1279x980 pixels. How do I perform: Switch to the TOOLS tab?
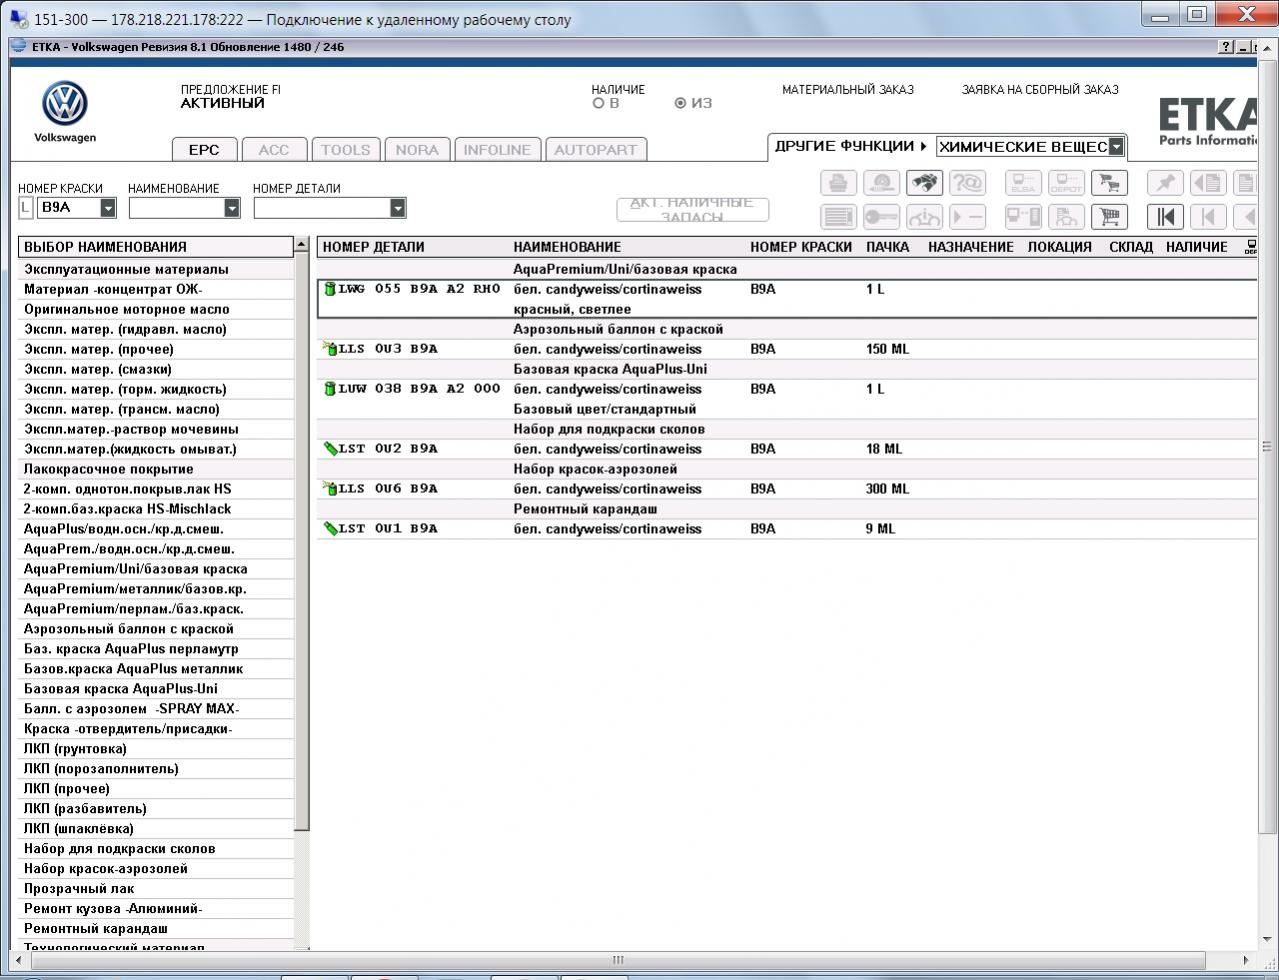point(345,149)
